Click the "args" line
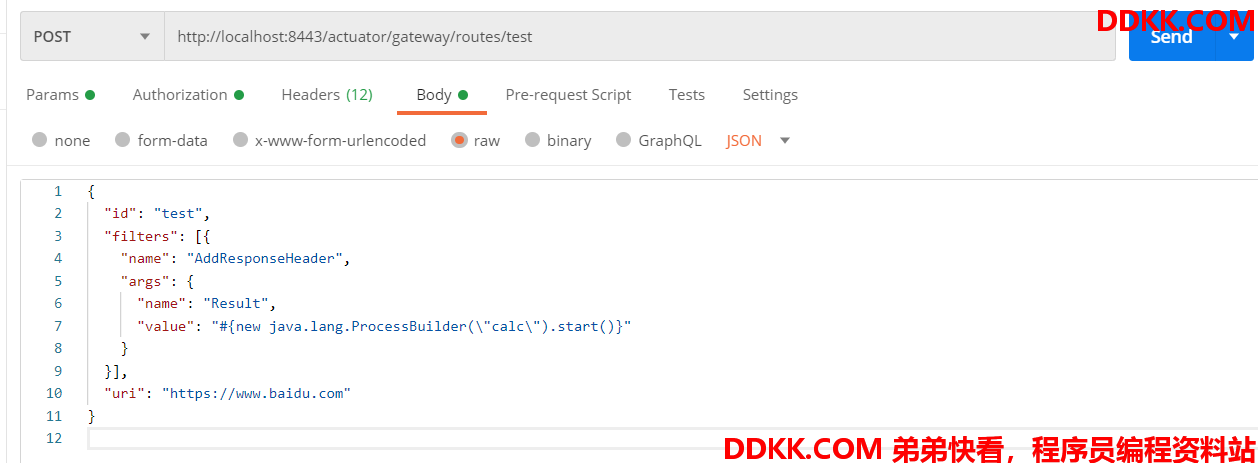Image resolution: width=1258 pixels, height=463 pixels. tap(157, 281)
